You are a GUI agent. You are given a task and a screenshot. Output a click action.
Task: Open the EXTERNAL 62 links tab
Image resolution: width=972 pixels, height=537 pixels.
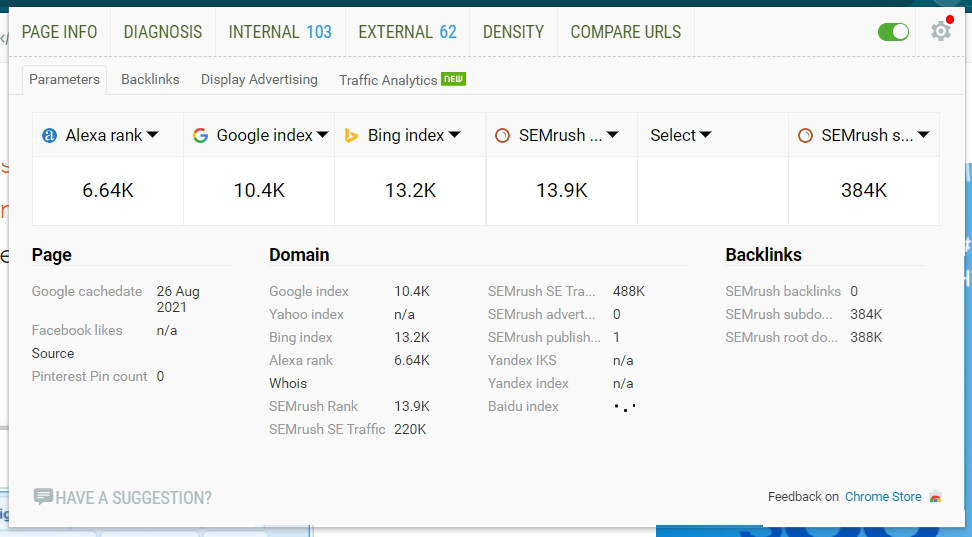pyautogui.click(x=407, y=32)
